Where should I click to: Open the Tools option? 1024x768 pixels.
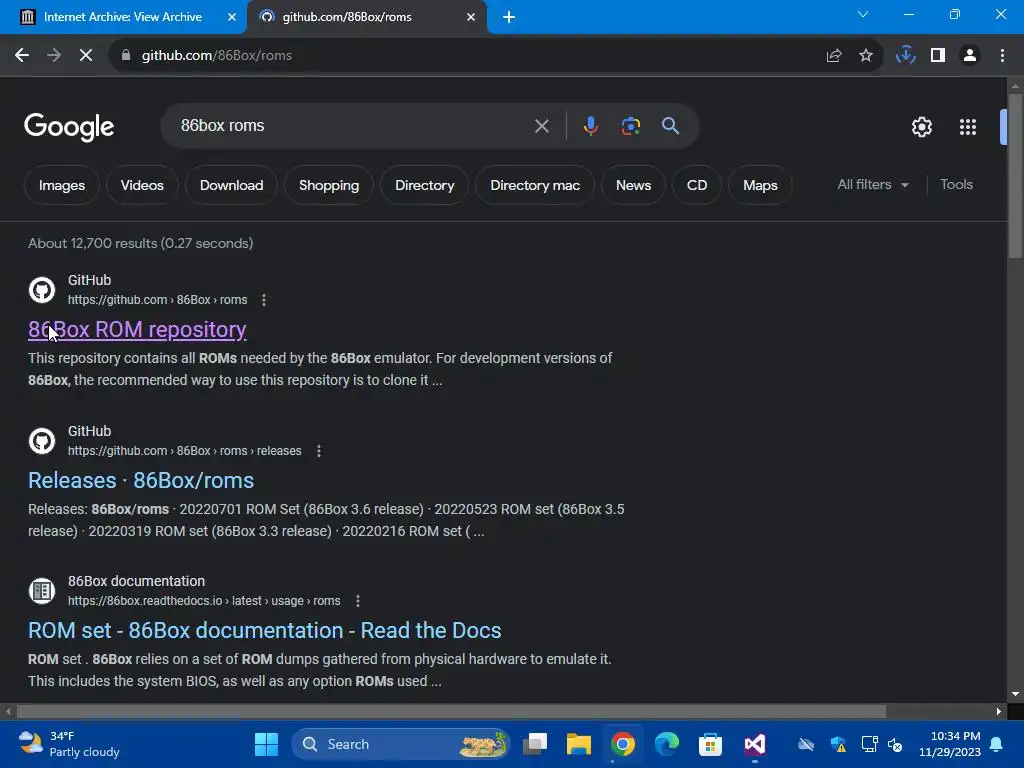(x=956, y=185)
